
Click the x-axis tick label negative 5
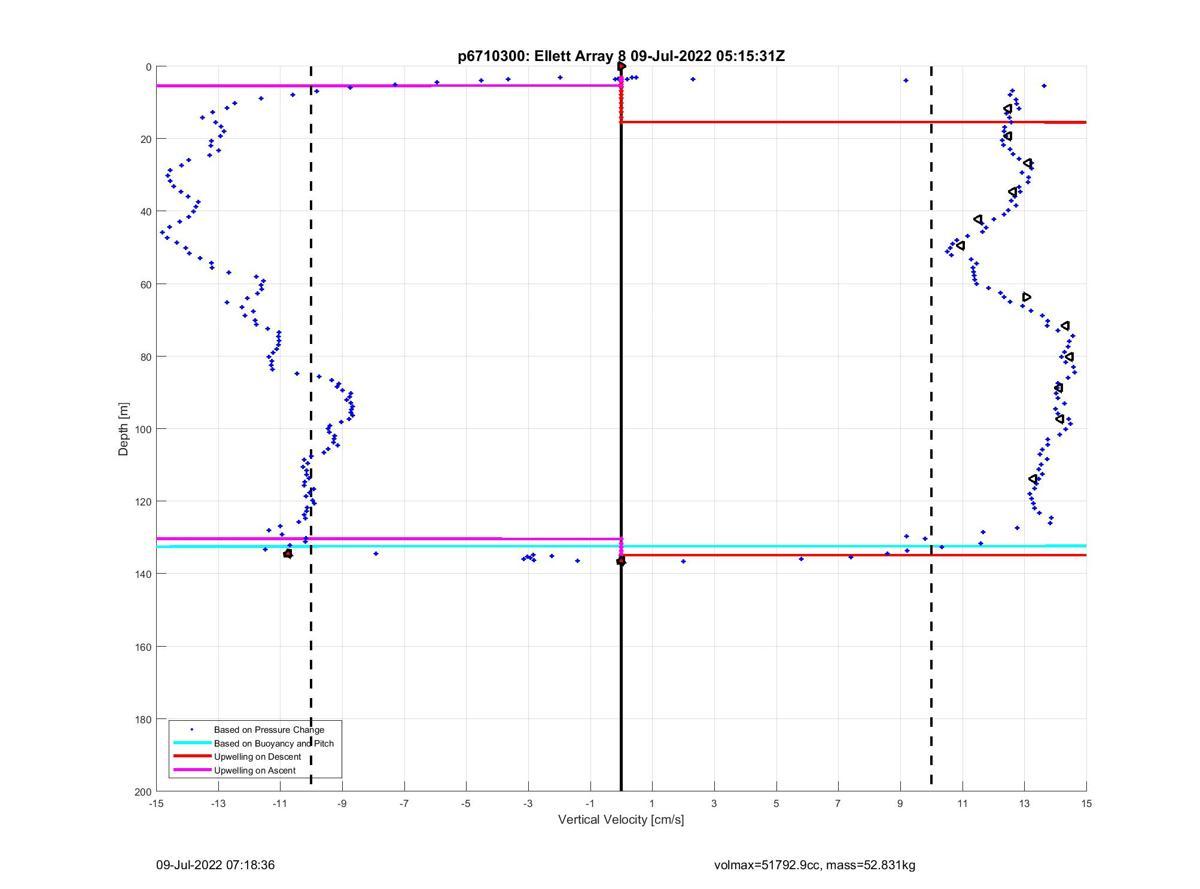pos(466,803)
